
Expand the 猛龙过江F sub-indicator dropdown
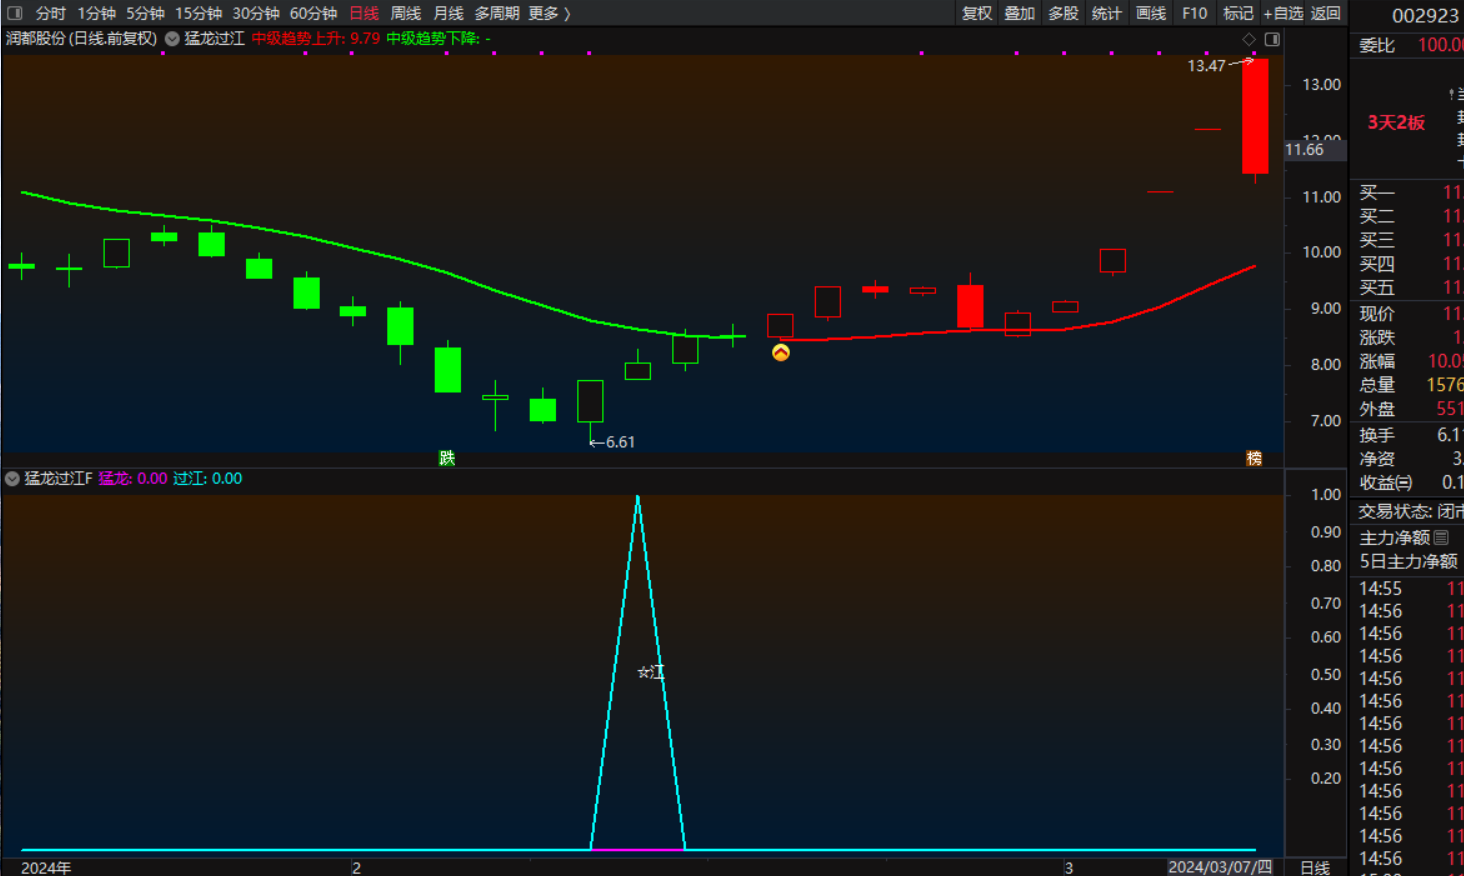tap(12, 479)
